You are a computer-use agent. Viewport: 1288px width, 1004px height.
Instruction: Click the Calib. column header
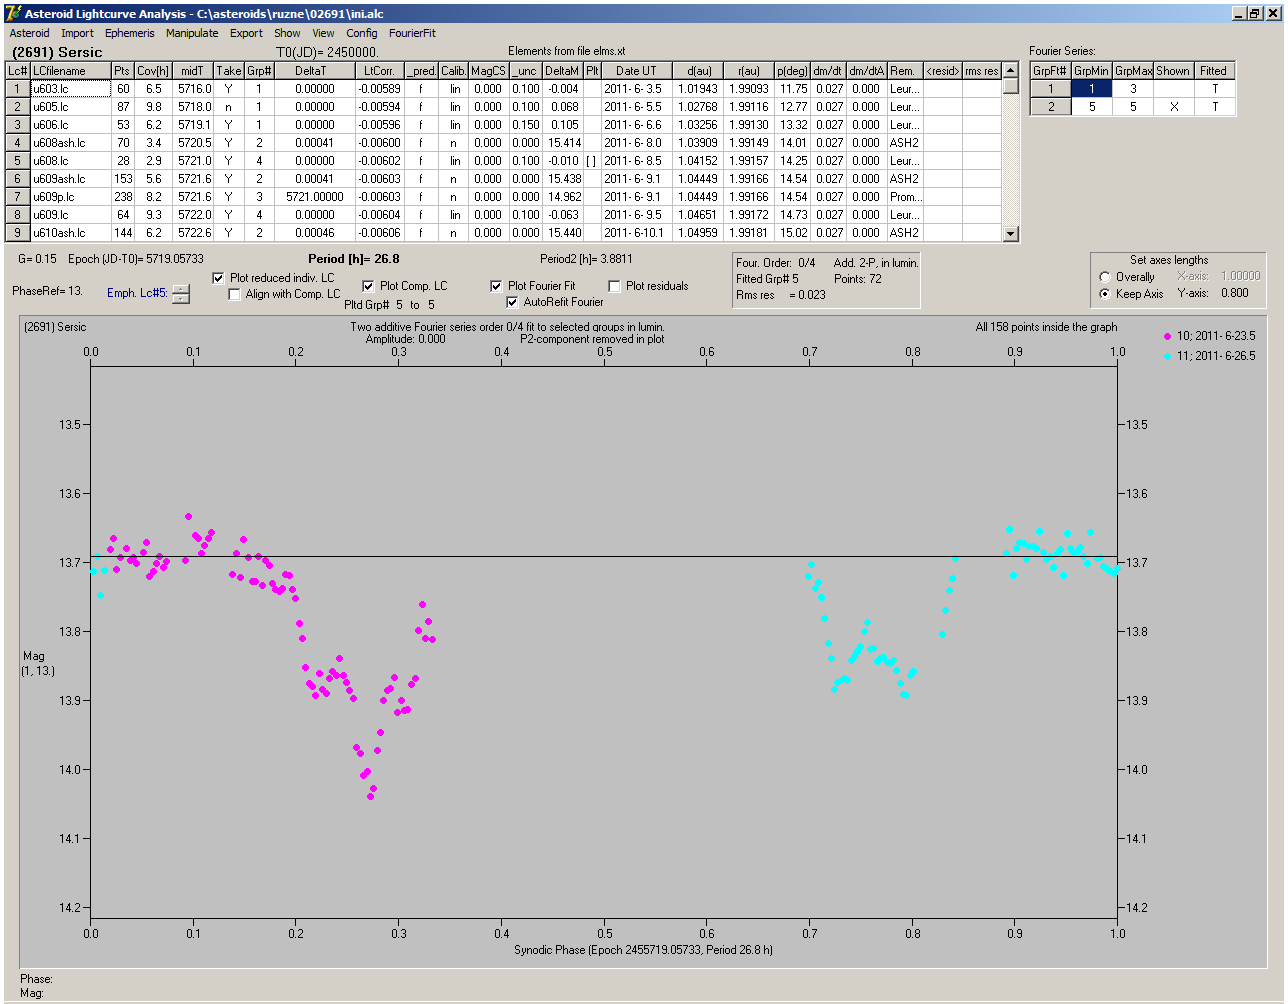click(453, 71)
